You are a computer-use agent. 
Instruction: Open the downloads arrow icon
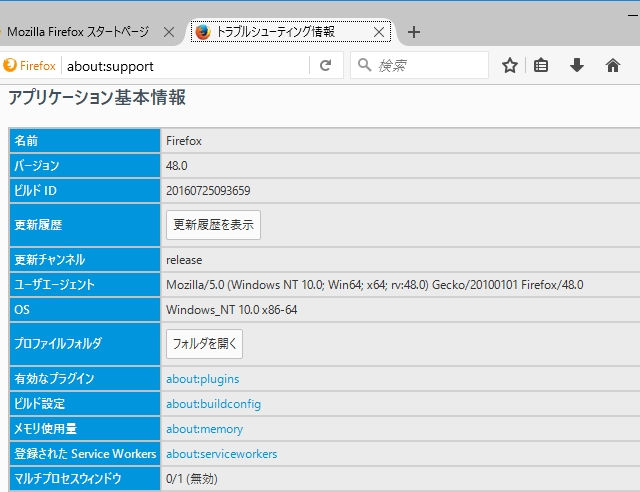577,65
